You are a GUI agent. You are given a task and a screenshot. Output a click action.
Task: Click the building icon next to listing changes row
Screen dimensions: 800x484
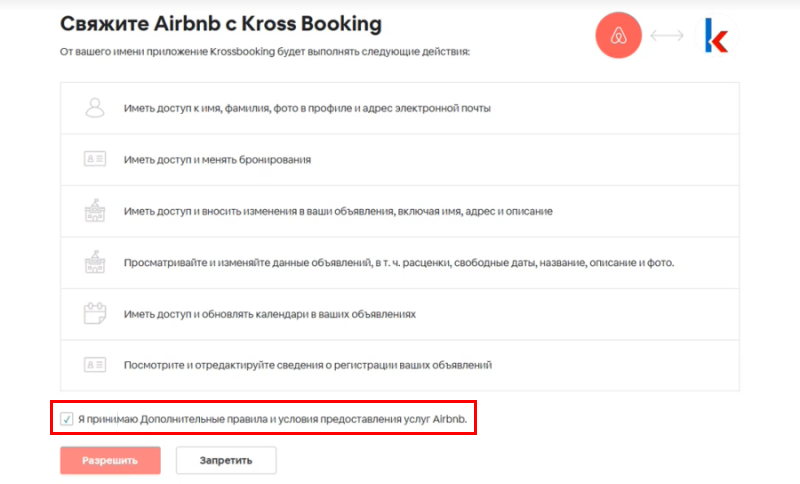tap(95, 211)
